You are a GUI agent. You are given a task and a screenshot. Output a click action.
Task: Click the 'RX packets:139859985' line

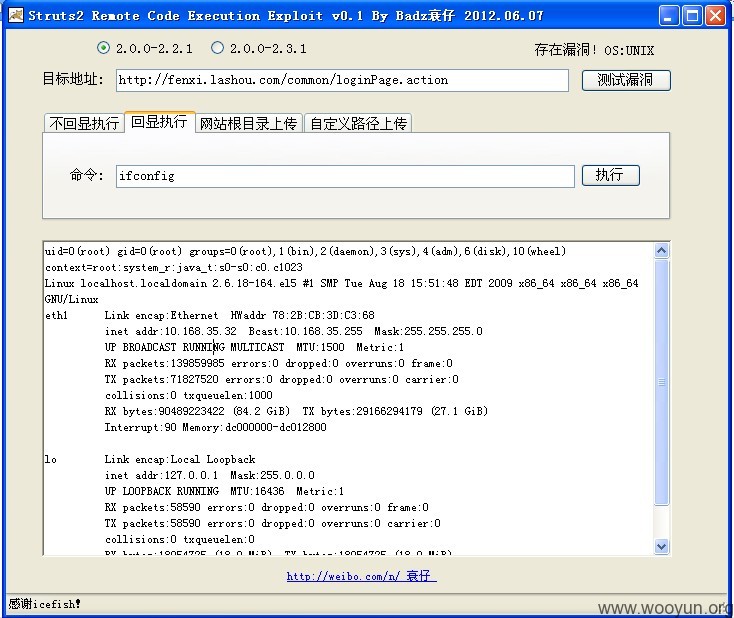pyautogui.click(x=279, y=363)
